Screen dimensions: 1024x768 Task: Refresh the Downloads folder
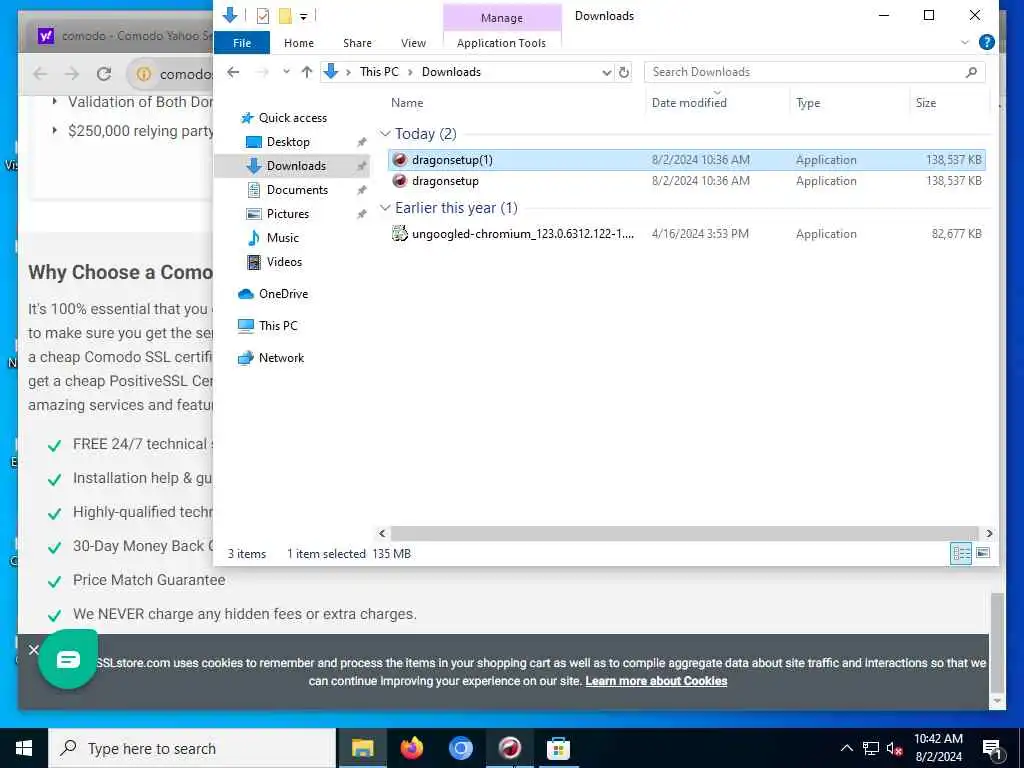point(624,72)
